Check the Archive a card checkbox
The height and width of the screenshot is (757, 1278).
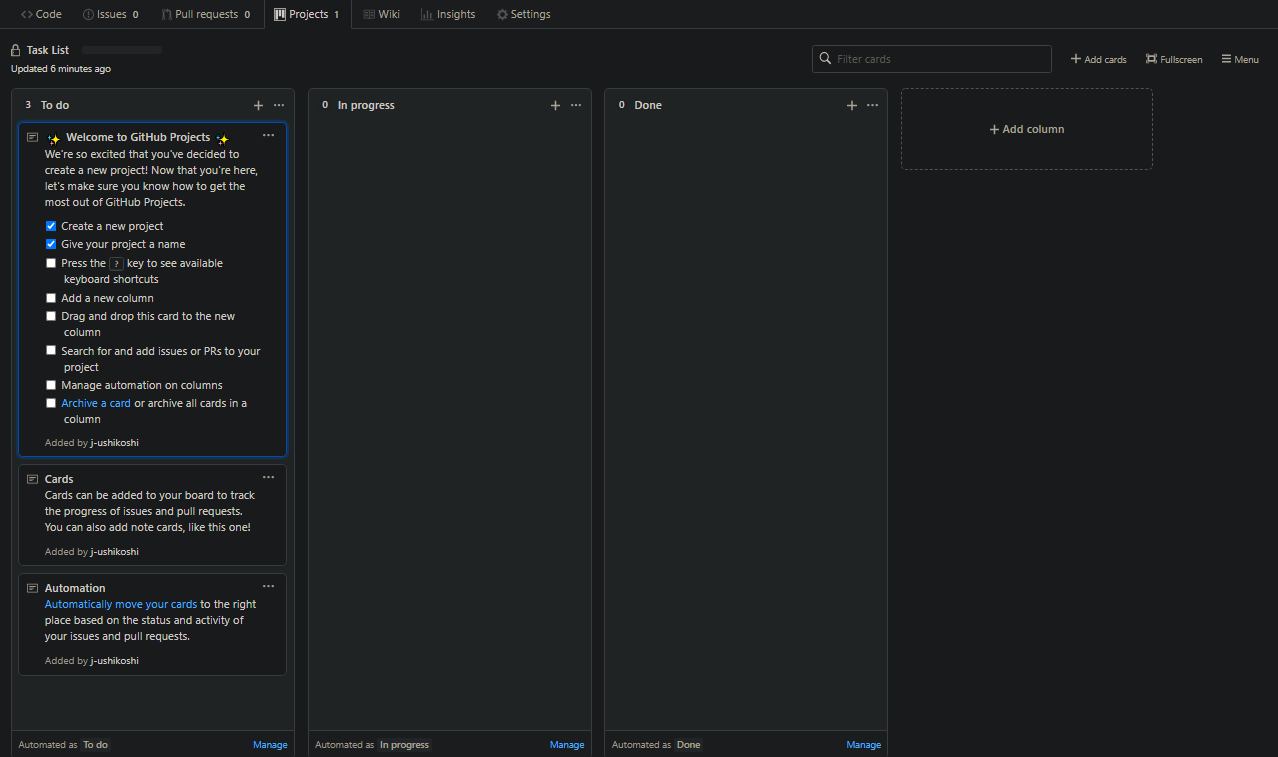(x=51, y=403)
